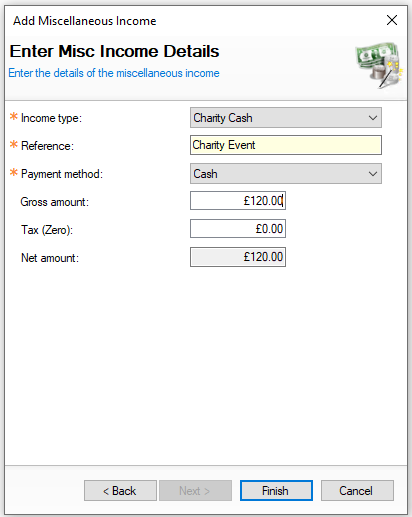
Task: Open the Income type dropdown showing Charity Cash
Action: pos(286,118)
